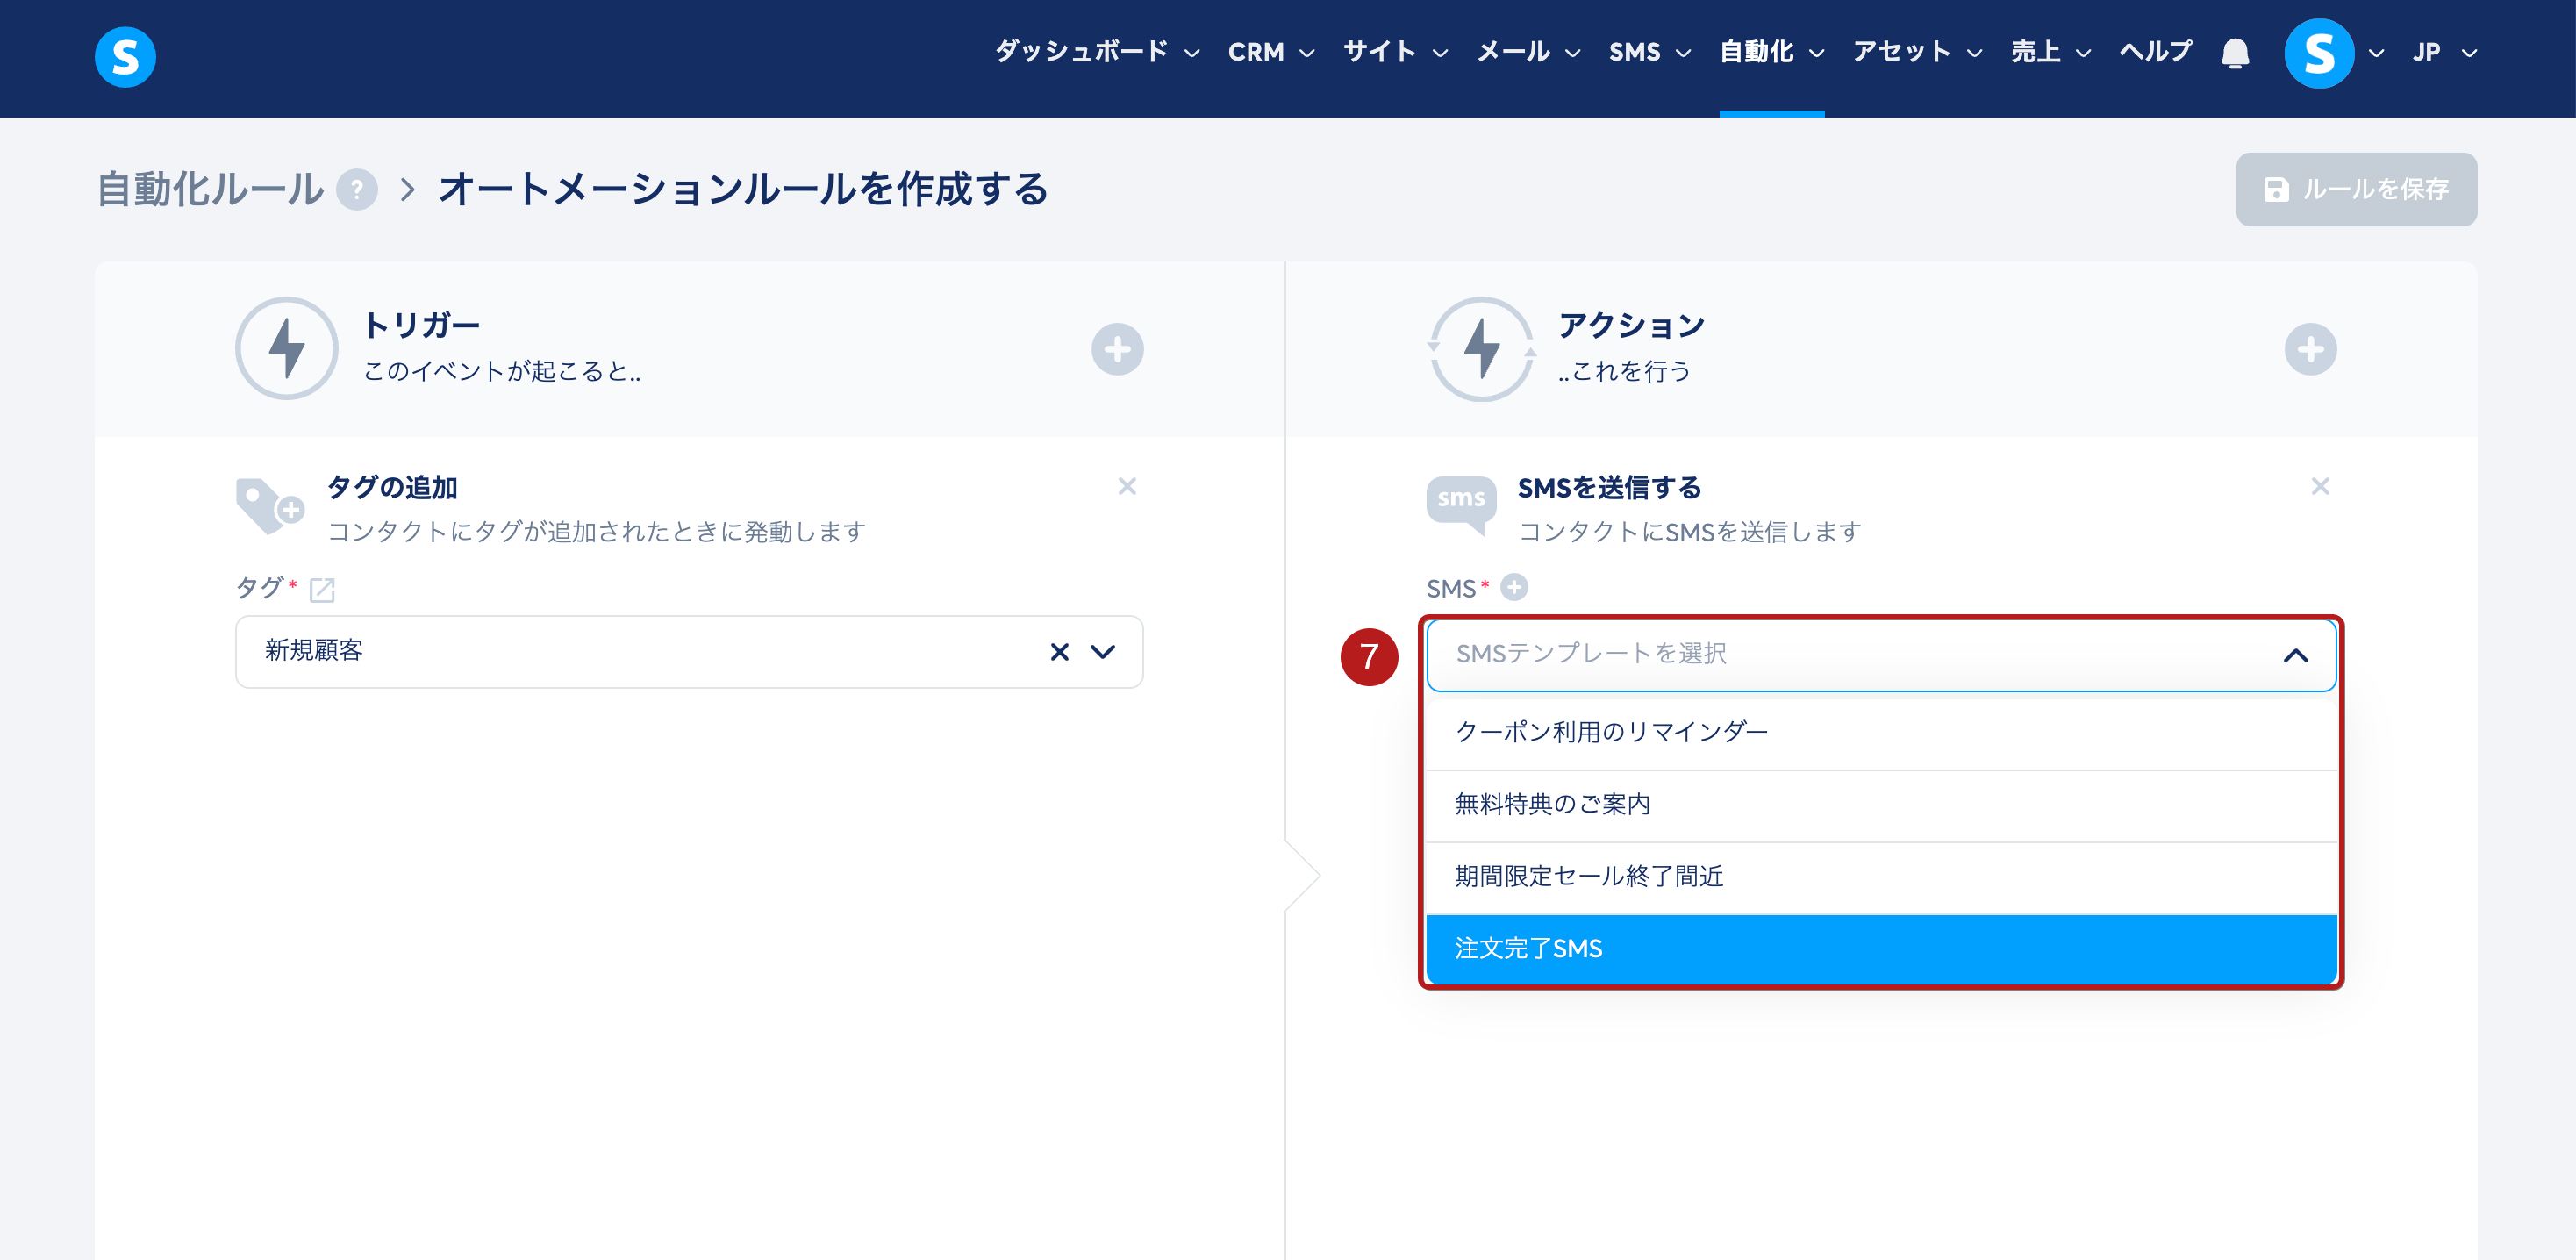Select 期間限定セール終了間近 template

pyautogui.click(x=1880, y=877)
